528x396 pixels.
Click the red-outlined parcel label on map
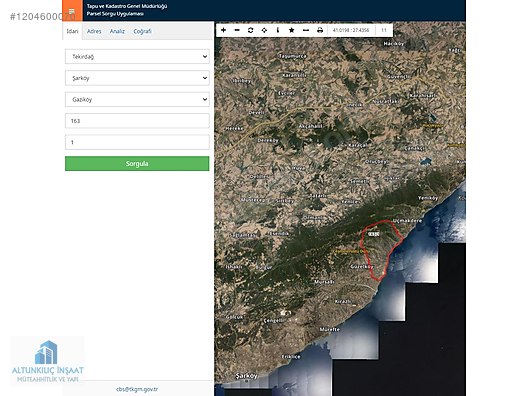(x=374, y=234)
